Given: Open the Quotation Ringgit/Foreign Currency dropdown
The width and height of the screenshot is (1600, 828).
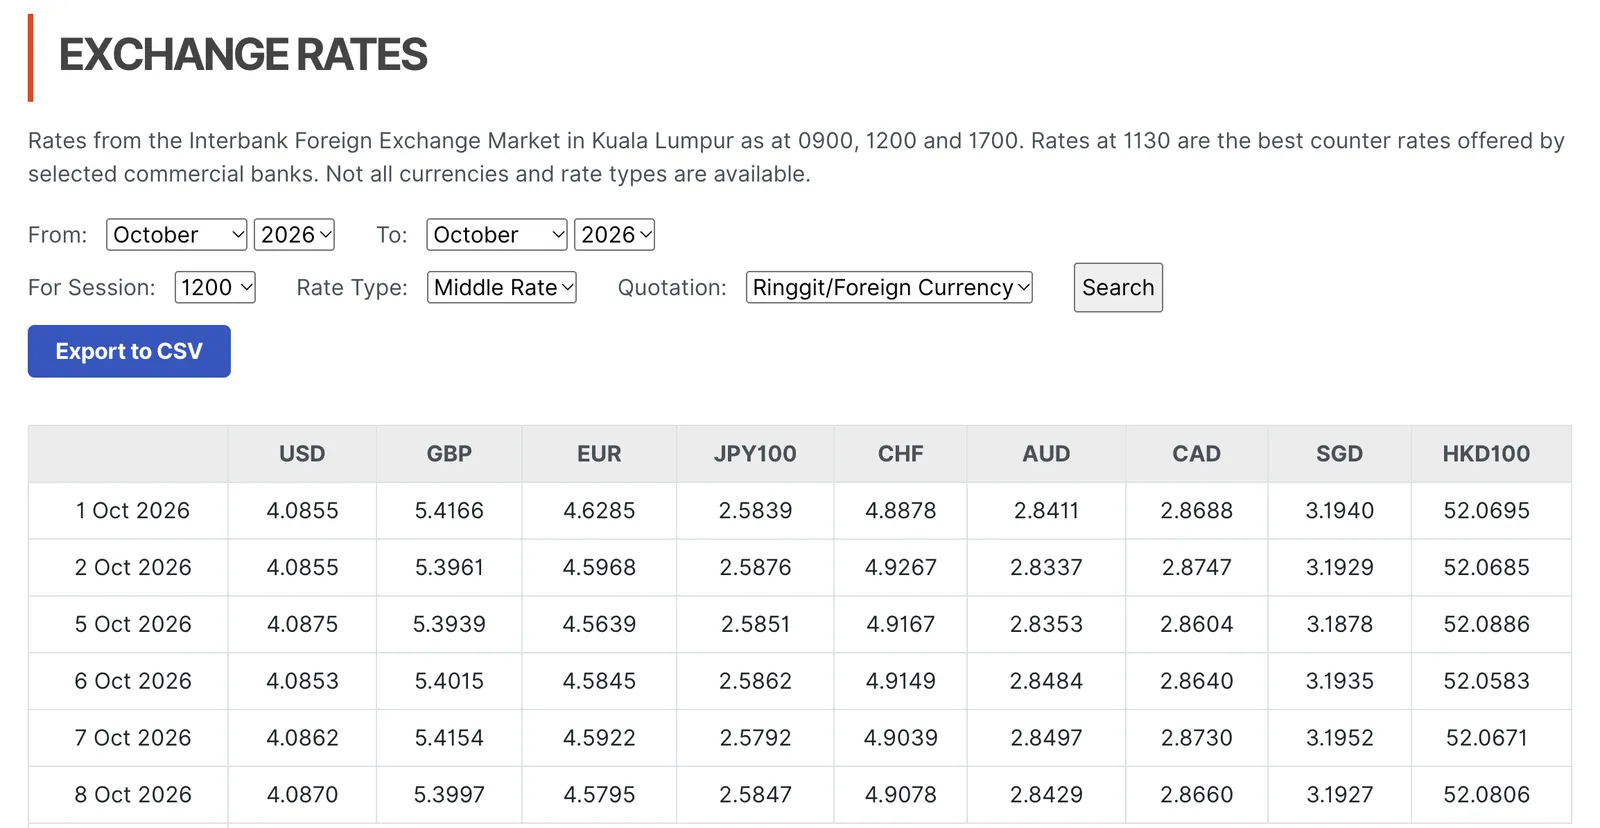Looking at the screenshot, I should [x=889, y=288].
